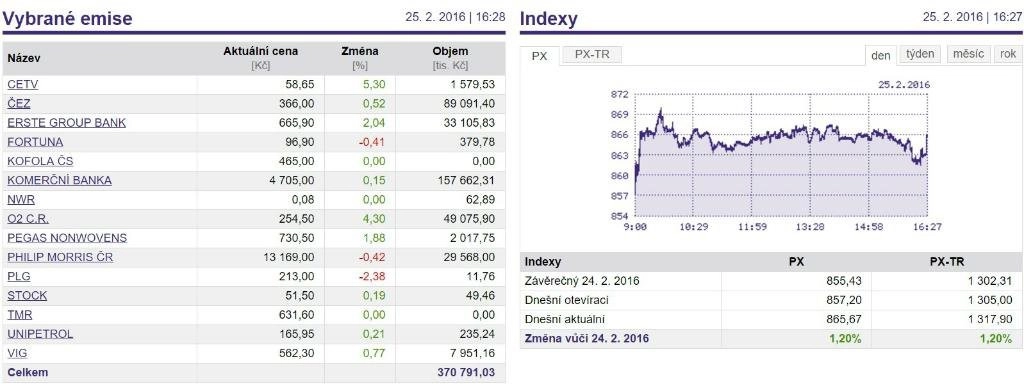Screen dimensions: 1024x384
Task: Switch chart period to 'měsíc'
Action: 968,54
